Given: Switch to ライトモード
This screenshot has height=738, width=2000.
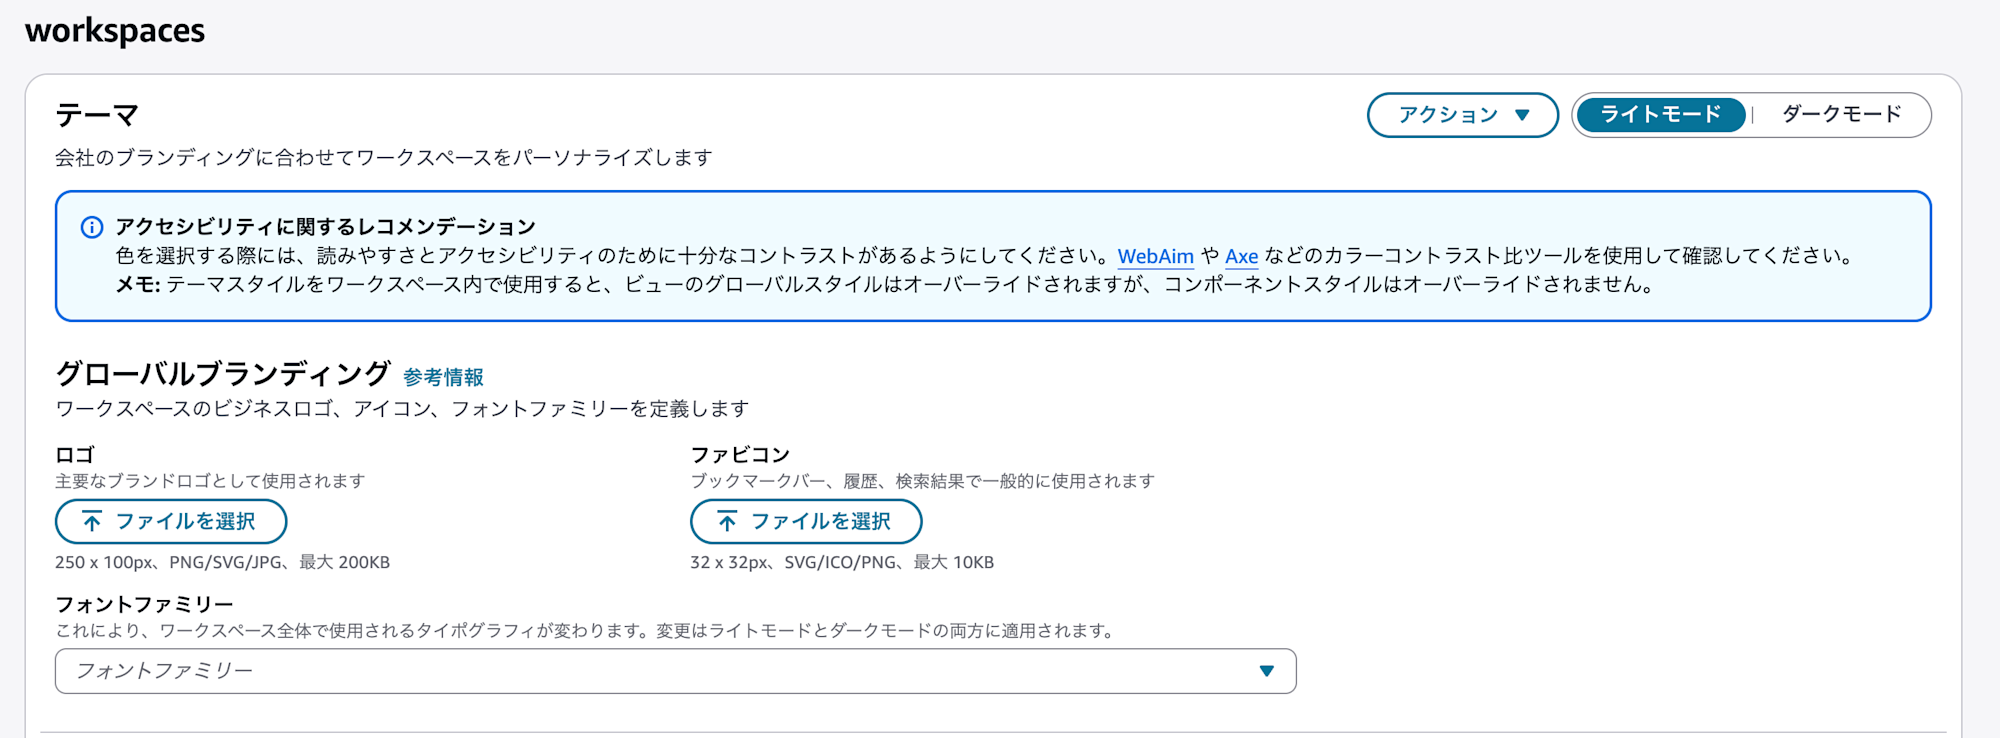Looking at the screenshot, I should point(1660,115).
